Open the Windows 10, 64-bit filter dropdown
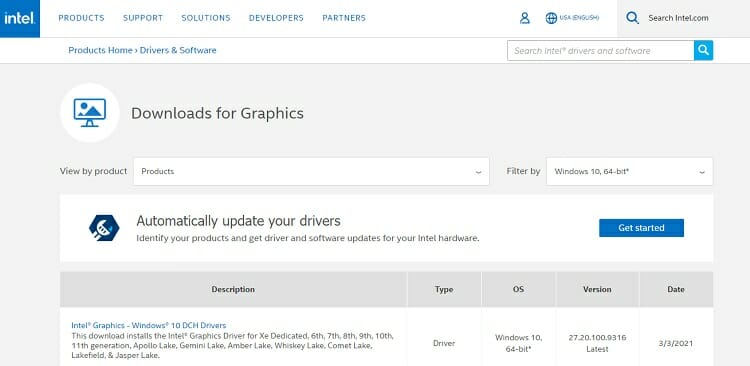The image size is (750, 366). (x=629, y=171)
